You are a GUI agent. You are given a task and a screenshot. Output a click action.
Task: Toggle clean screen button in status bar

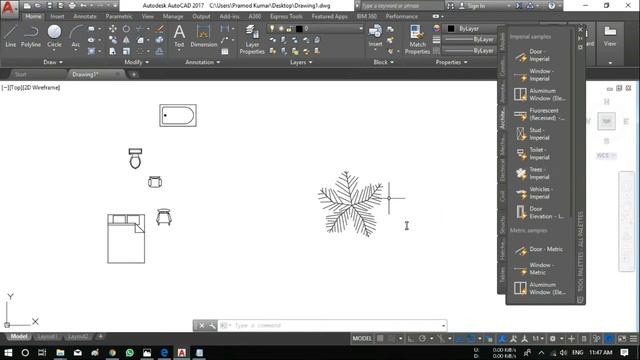pyautogui.click(x=622, y=338)
